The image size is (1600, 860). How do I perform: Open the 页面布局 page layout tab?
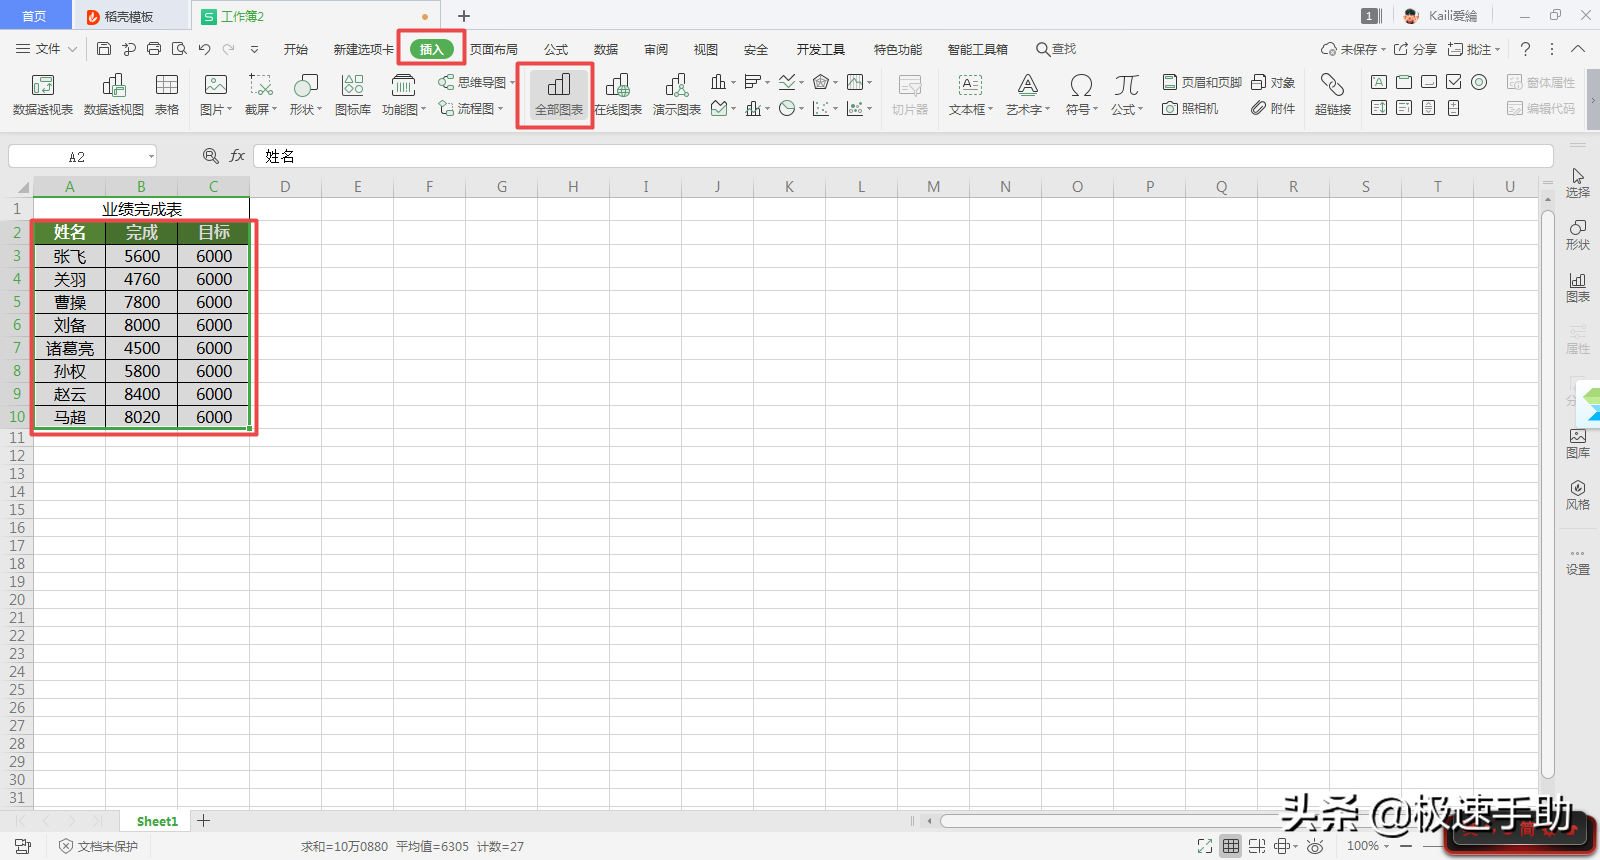494,49
